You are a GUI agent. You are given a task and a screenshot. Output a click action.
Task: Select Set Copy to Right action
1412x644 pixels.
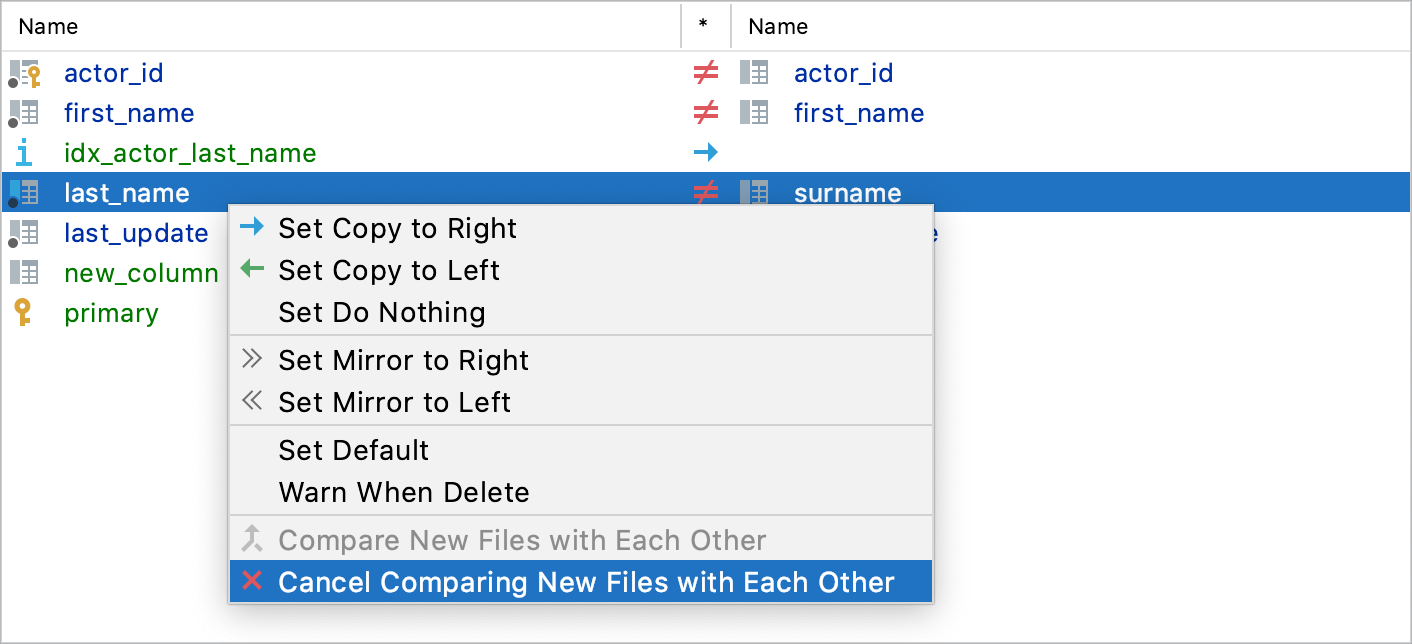(398, 228)
